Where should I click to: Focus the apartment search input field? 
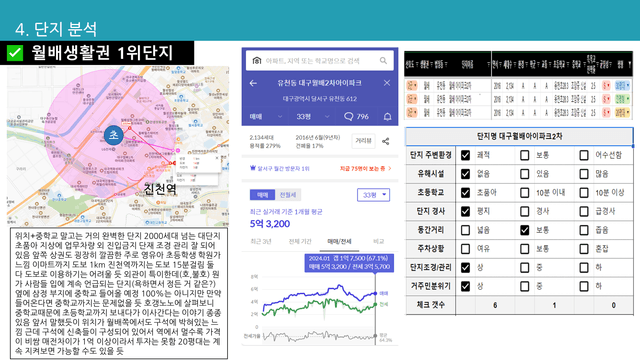coord(320,61)
